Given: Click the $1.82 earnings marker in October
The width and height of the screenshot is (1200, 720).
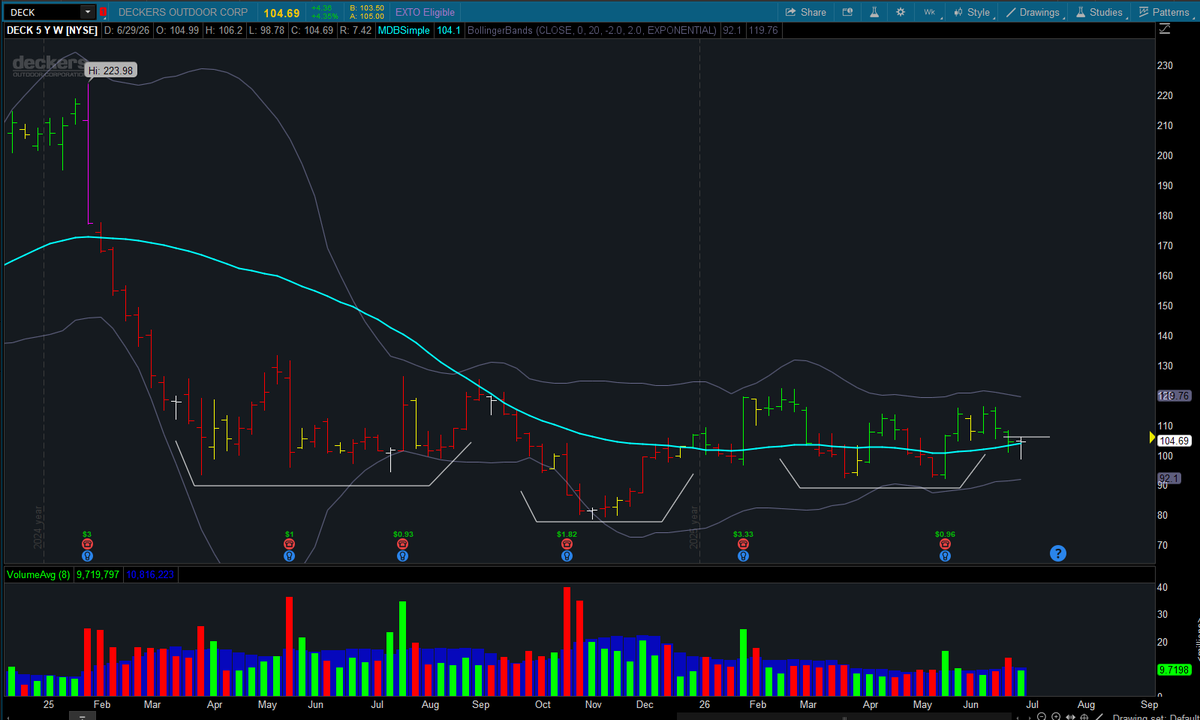Looking at the screenshot, I should 566,543.
